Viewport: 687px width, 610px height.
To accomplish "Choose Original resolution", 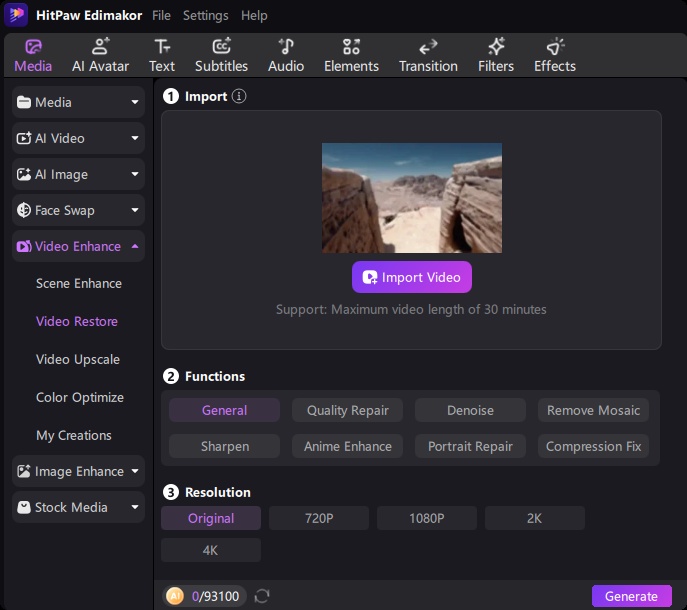I will (x=211, y=518).
